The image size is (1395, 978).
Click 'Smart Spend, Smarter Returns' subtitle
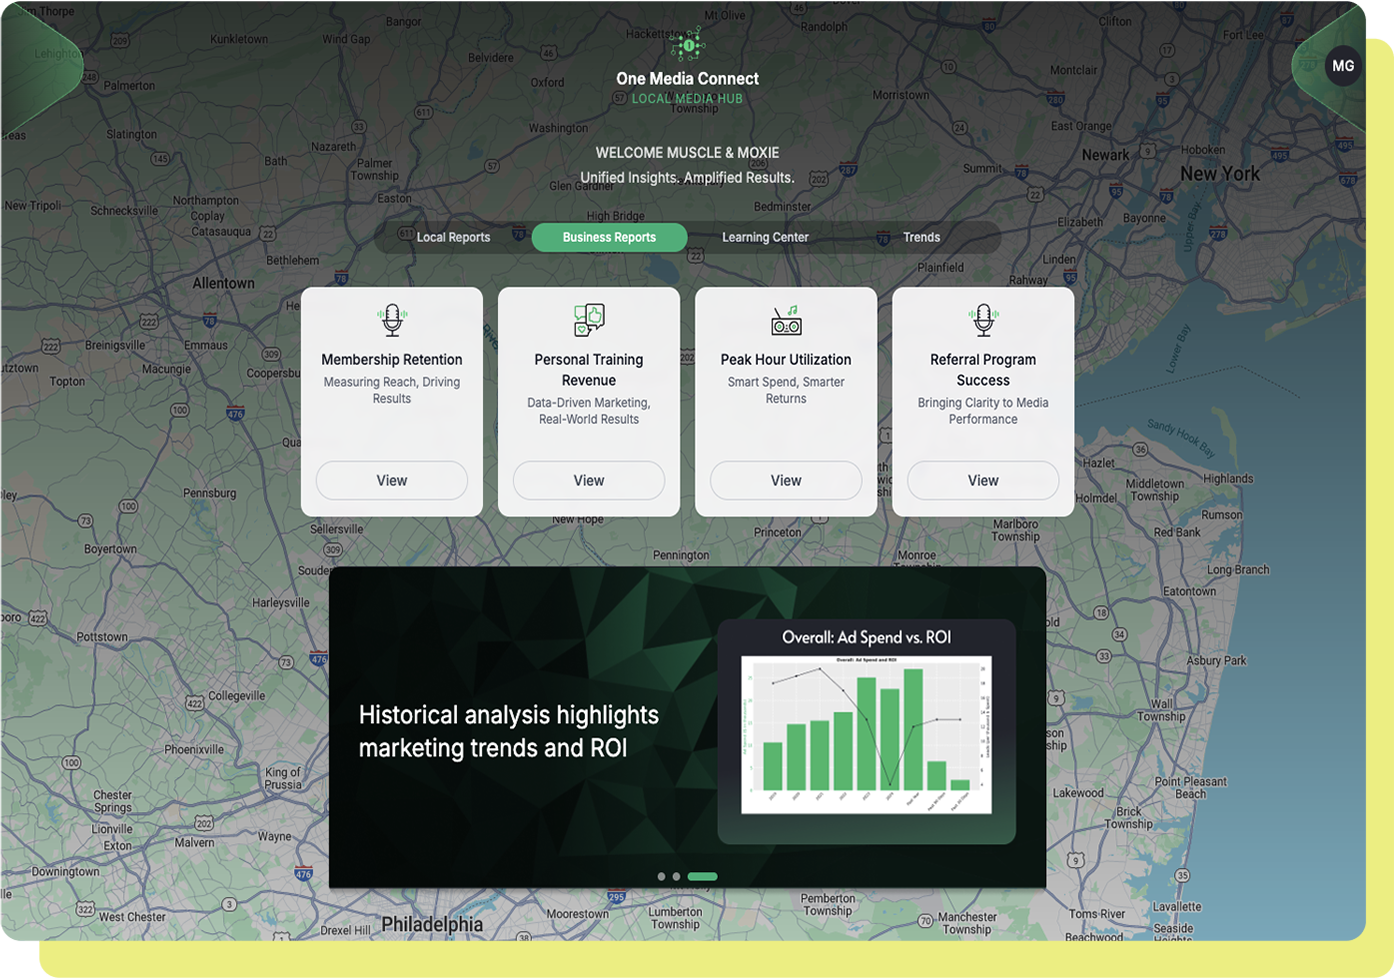[786, 390]
